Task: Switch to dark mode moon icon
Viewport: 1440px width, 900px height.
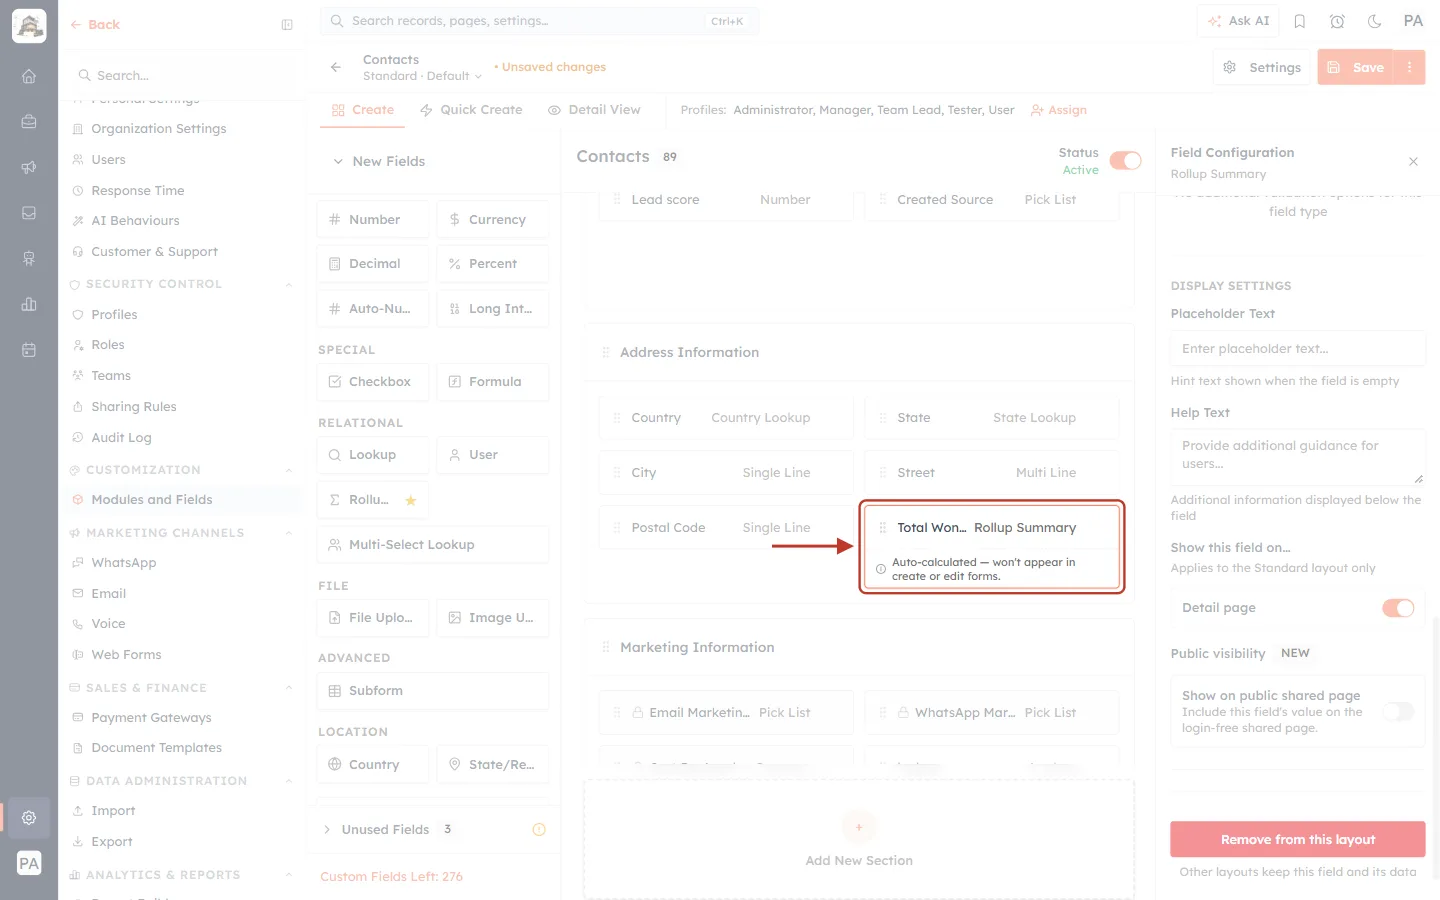Action: [x=1375, y=21]
